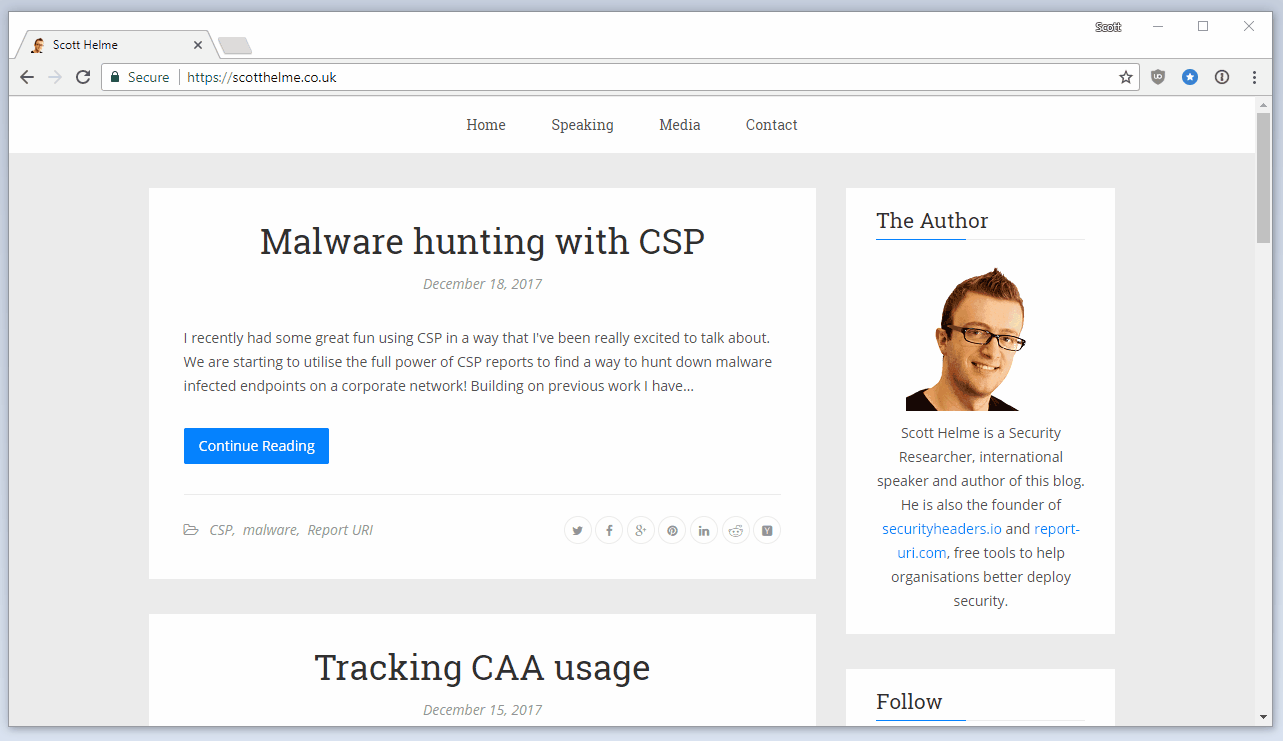Click the Facebook share icon
This screenshot has height=741, width=1283.
pyautogui.click(x=609, y=531)
